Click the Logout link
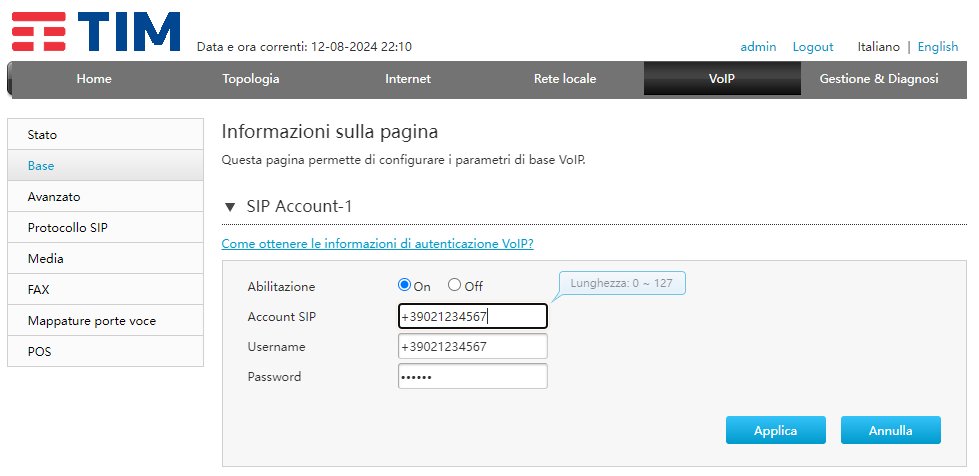The width and height of the screenshot is (979, 476). pos(812,47)
